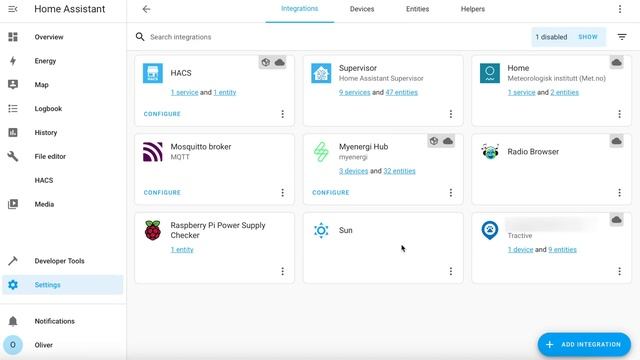Image resolution: width=640 pixels, height=360 pixels.
Task: Open Overview dashboard icon in sidebar
Action: tap(13, 37)
